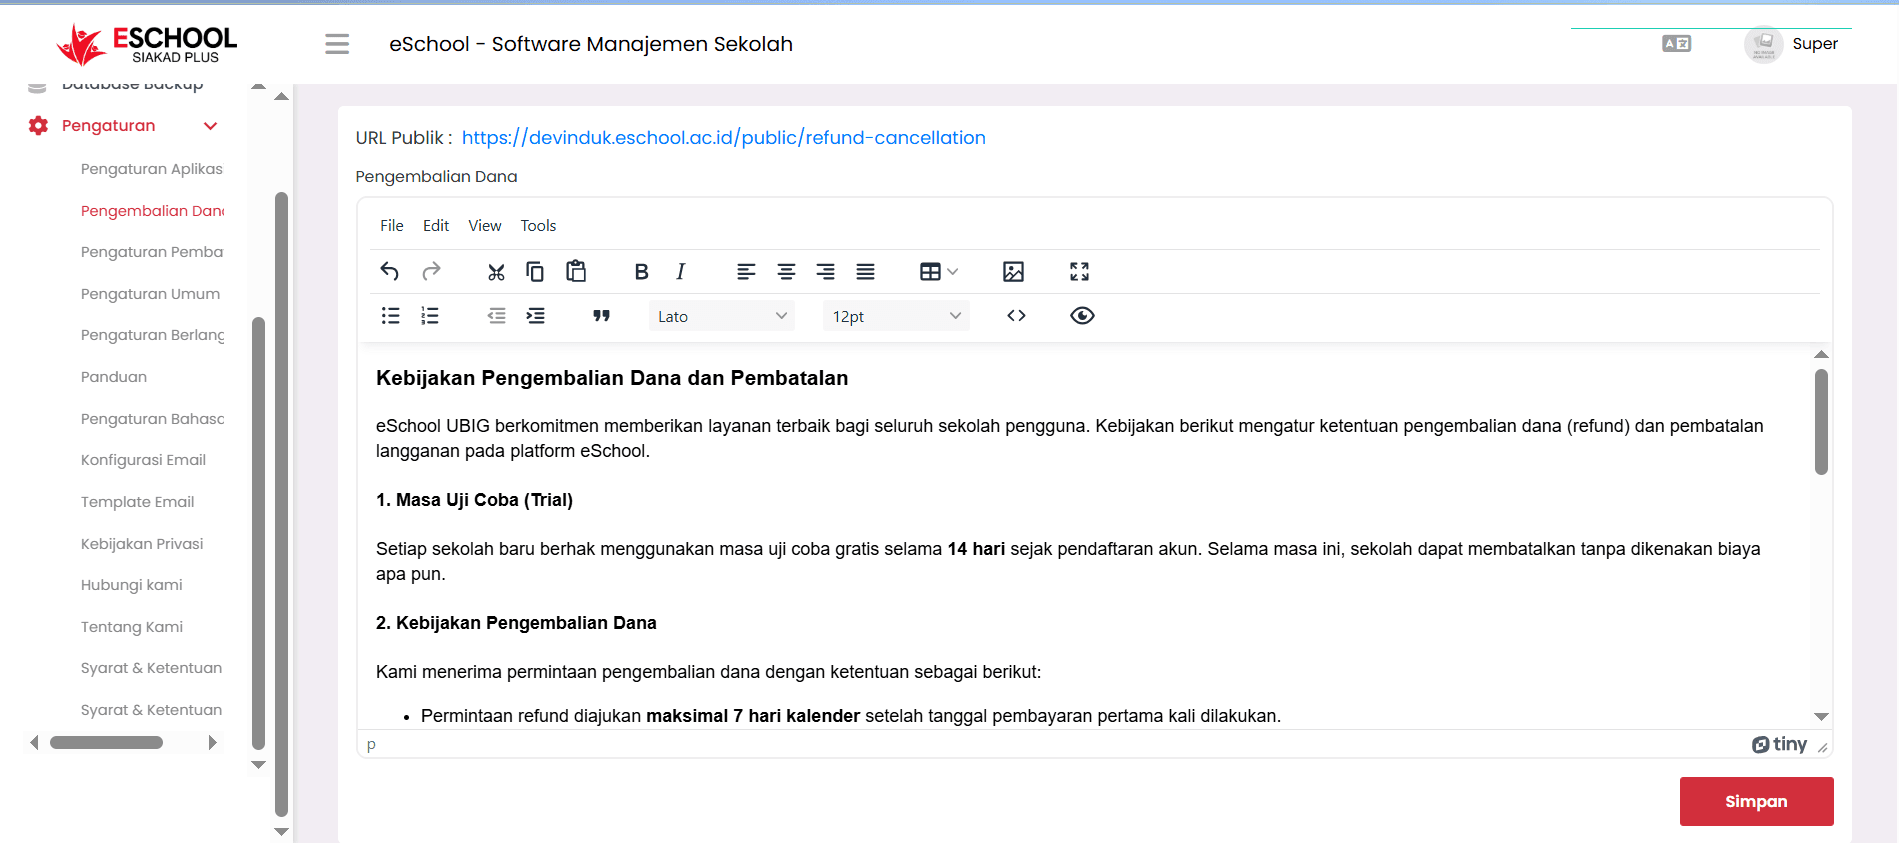This screenshot has height=843, width=1899.
Task: Increase indent of paragraph
Action: pos(536,316)
